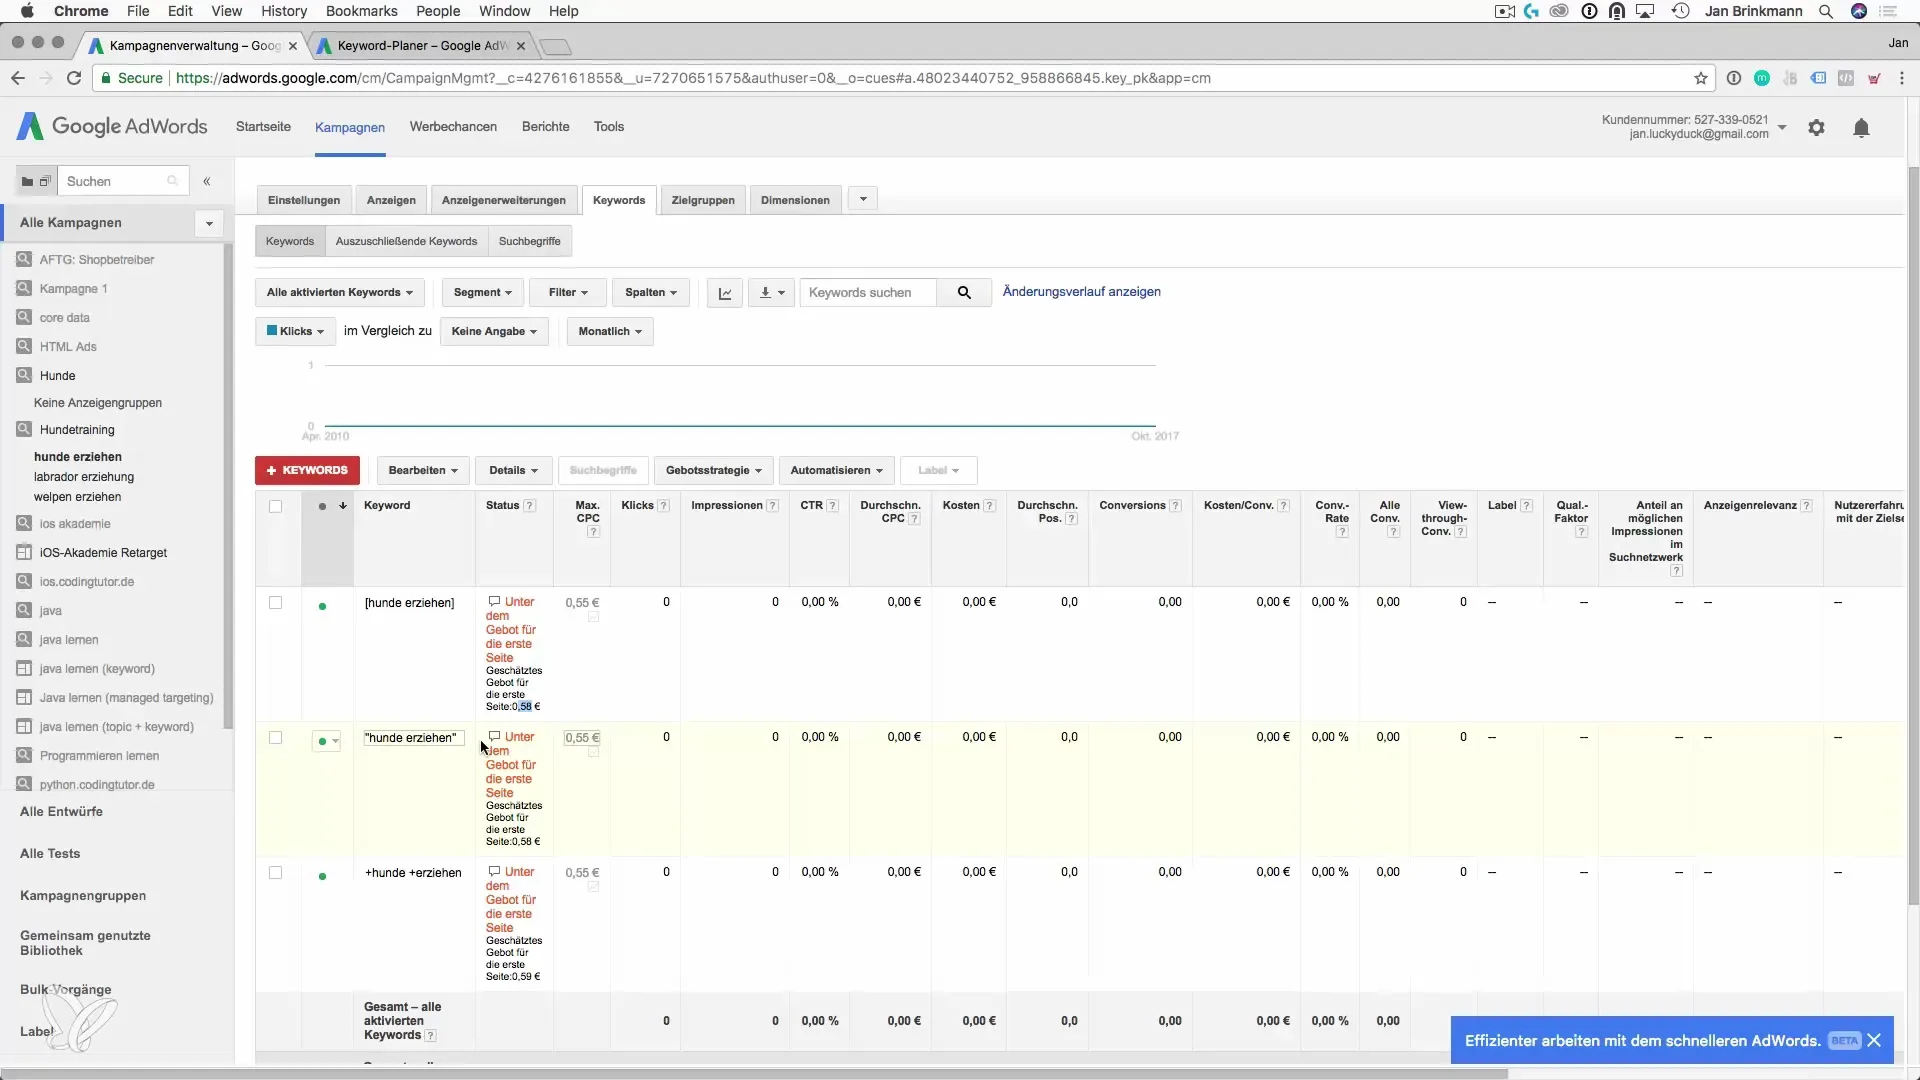Viewport: 1920px width, 1080px height.
Task: Select the [hunde erziehen] row checkbox
Action: (275, 603)
